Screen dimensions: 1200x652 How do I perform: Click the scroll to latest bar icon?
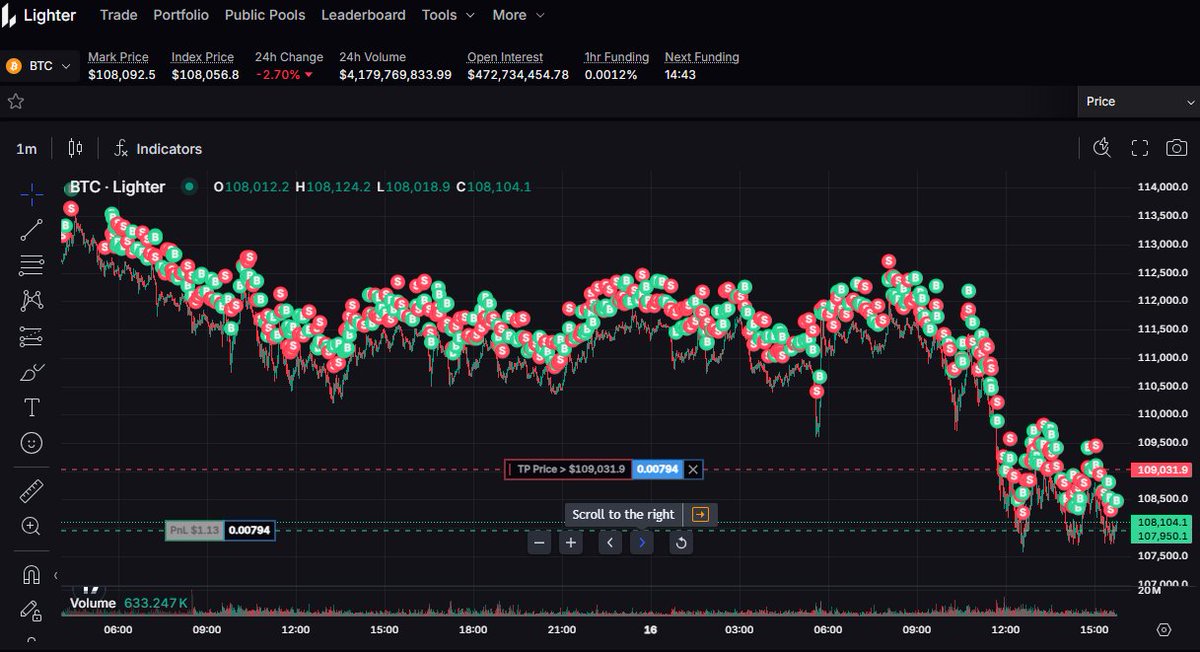[700, 514]
